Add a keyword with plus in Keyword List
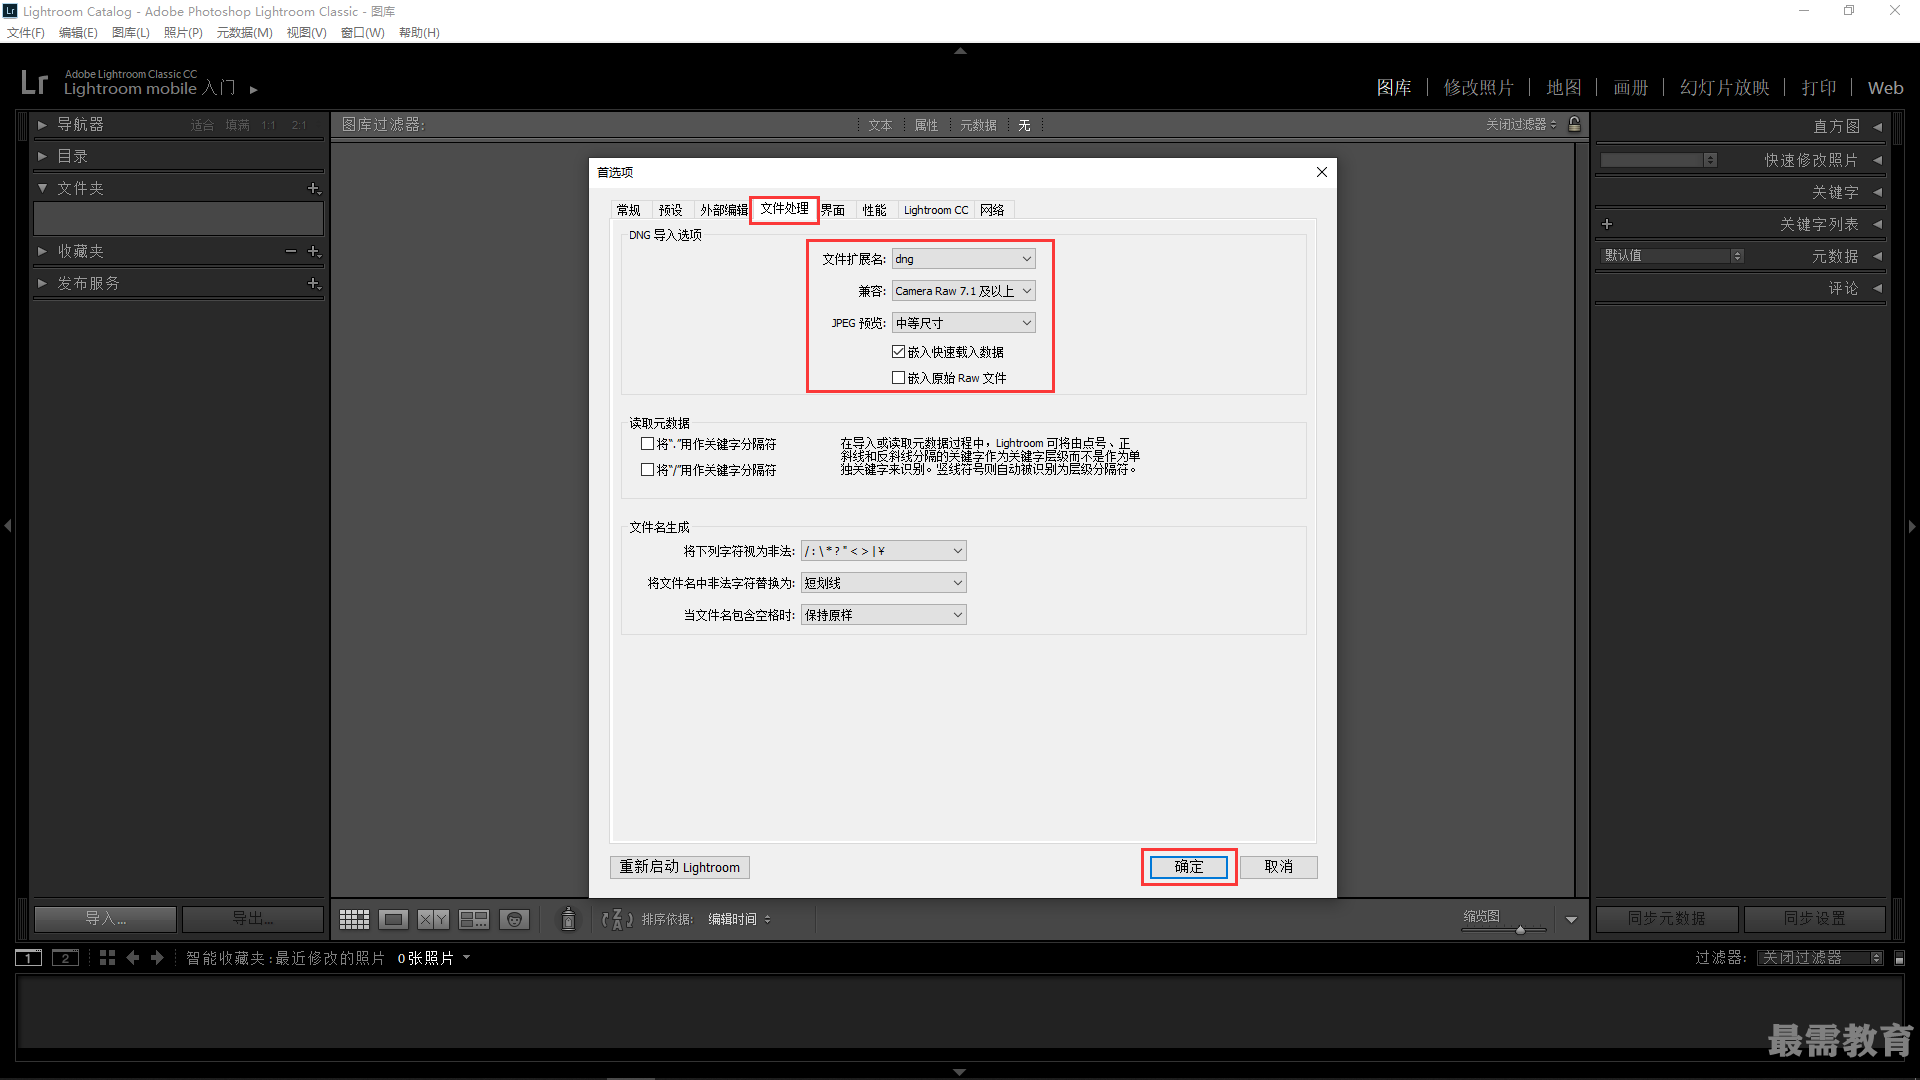Screen dimensions: 1920x1080 [1607, 224]
